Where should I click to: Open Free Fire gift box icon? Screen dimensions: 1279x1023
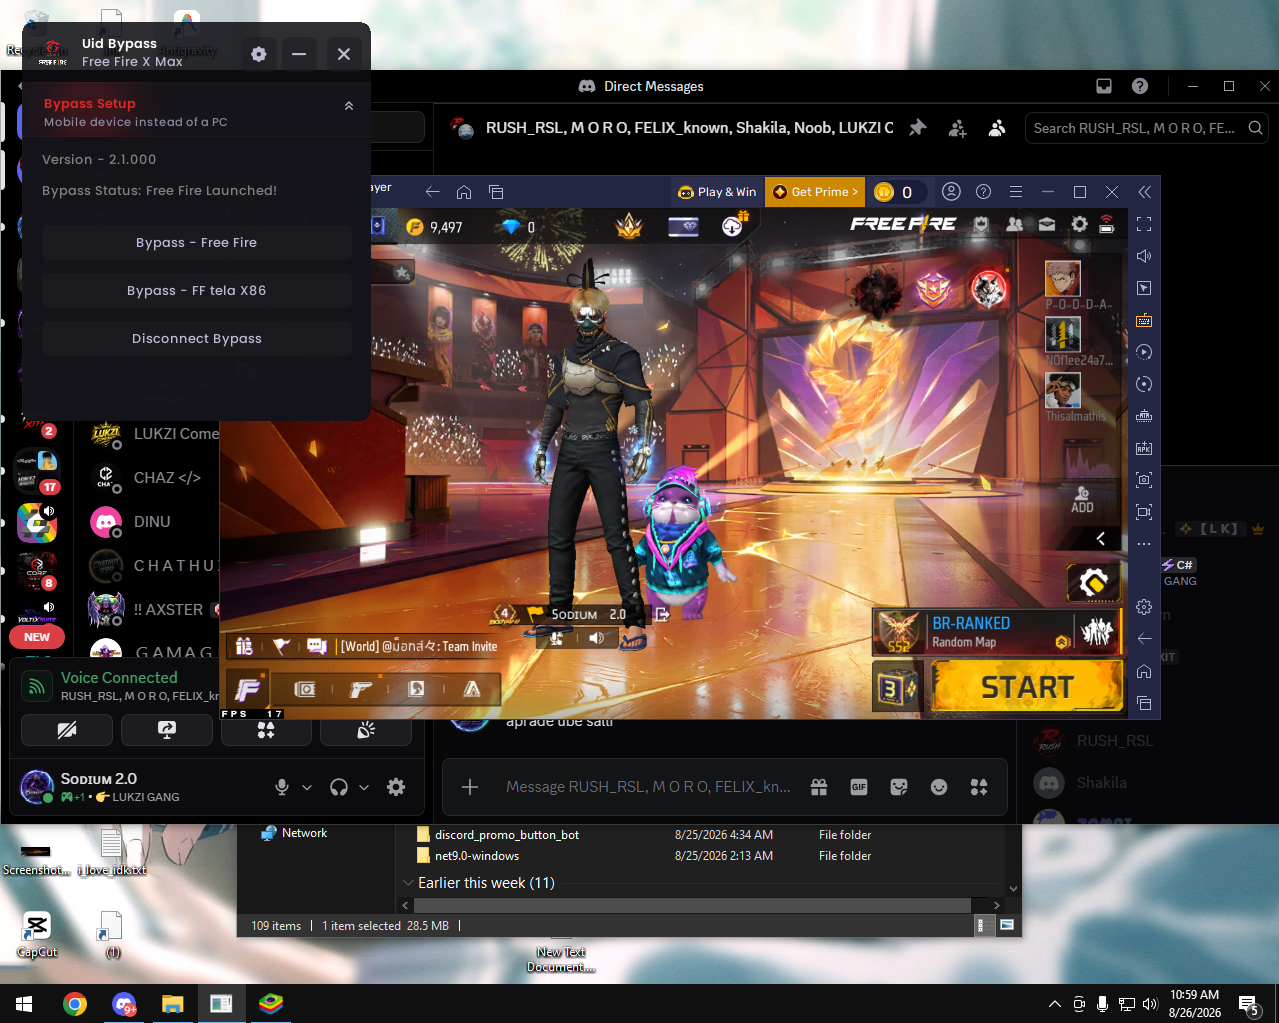tap(244, 646)
